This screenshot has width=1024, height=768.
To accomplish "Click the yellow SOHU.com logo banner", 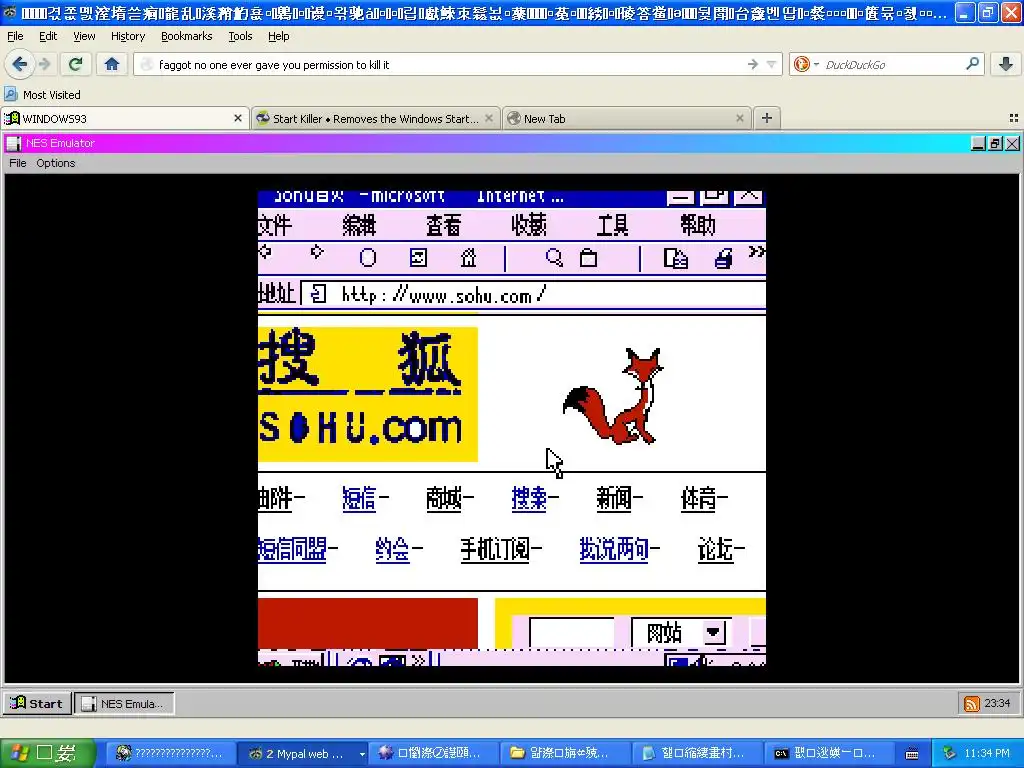I will click(368, 394).
